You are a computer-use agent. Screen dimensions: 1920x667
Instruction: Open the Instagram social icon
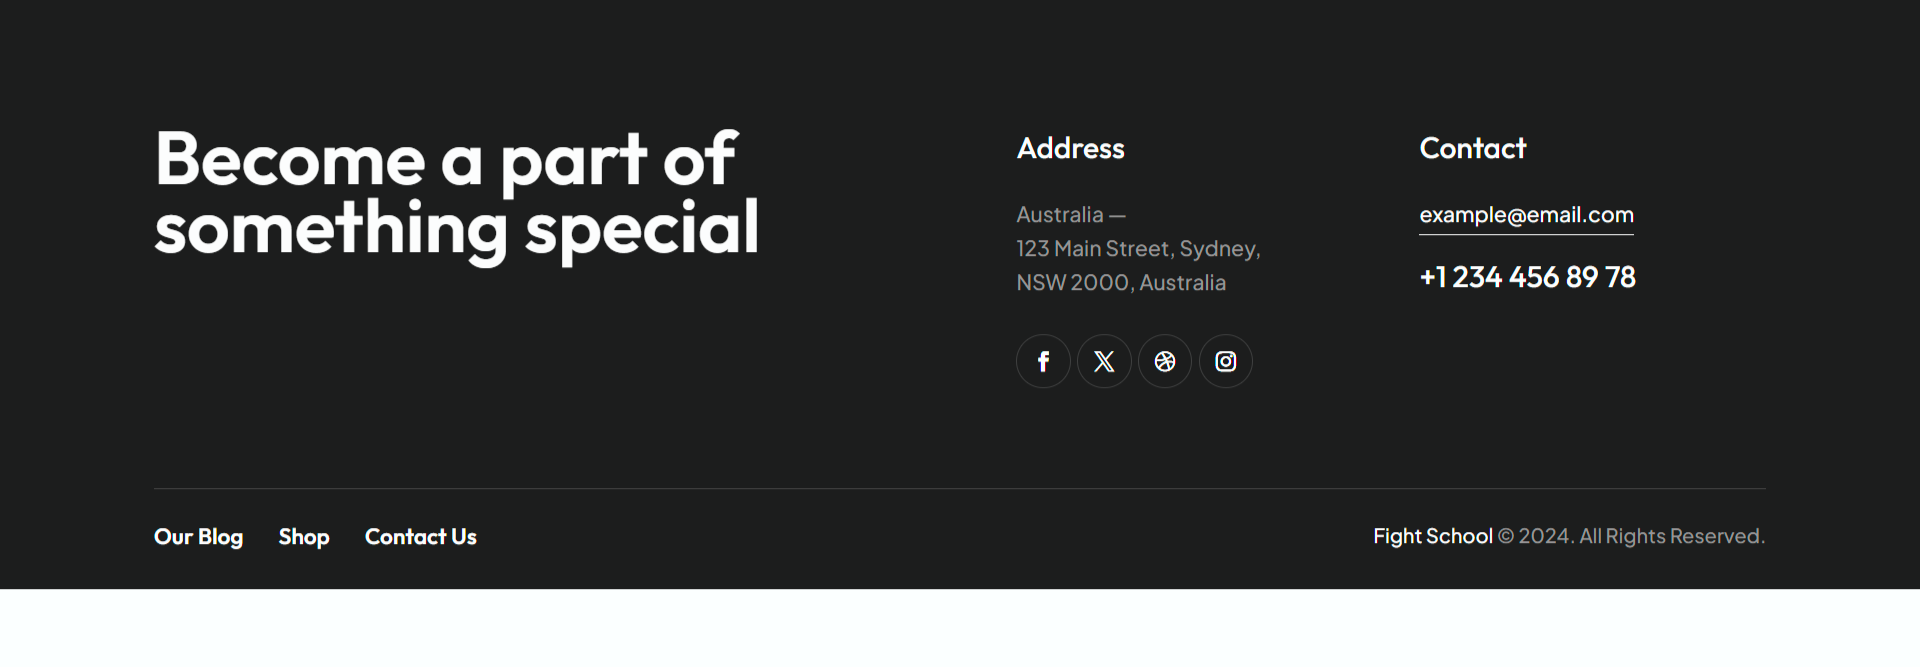tap(1226, 361)
